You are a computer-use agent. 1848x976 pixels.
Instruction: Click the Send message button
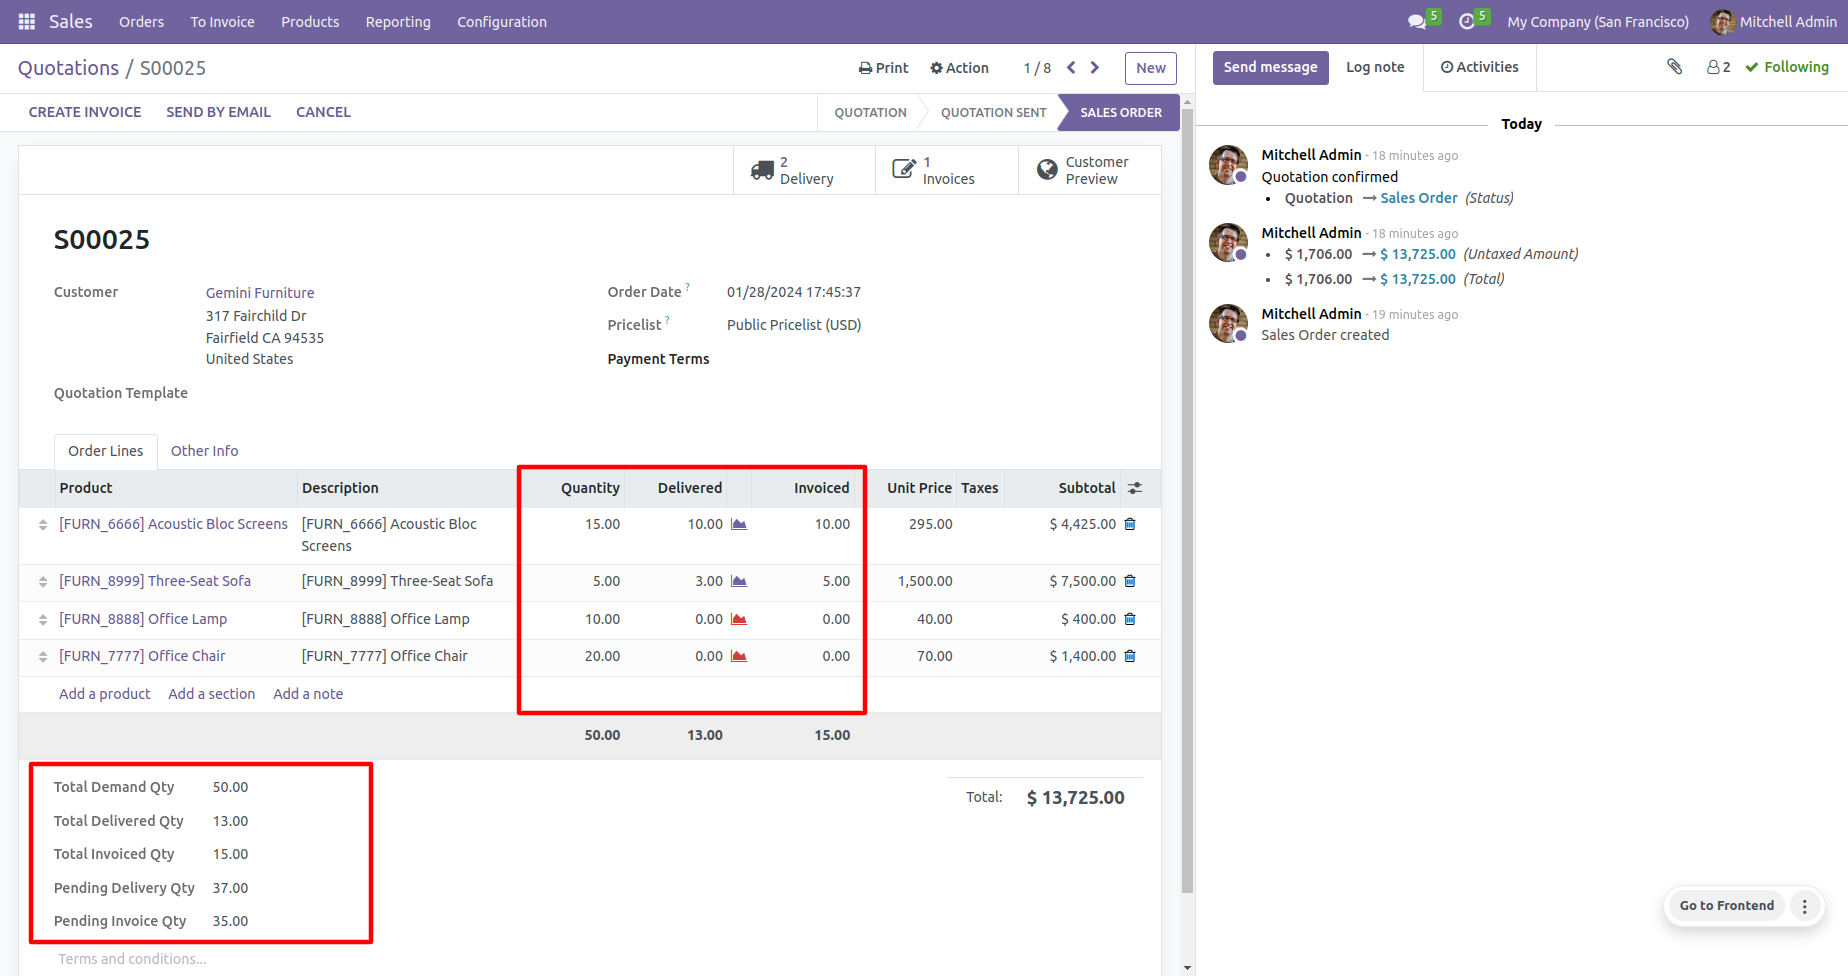(1270, 67)
